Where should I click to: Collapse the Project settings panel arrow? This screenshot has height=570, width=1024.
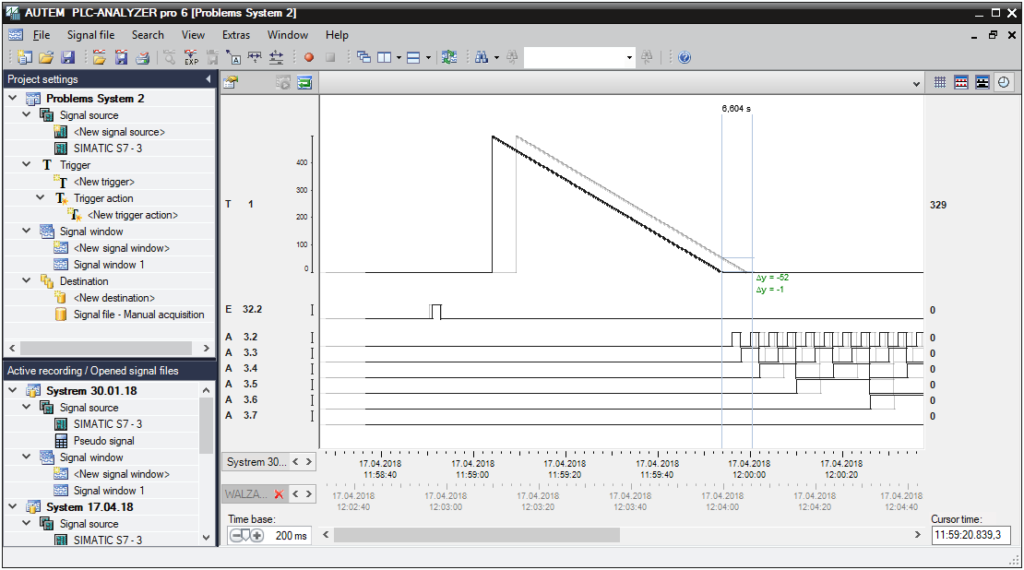click(x=208, y=79)
